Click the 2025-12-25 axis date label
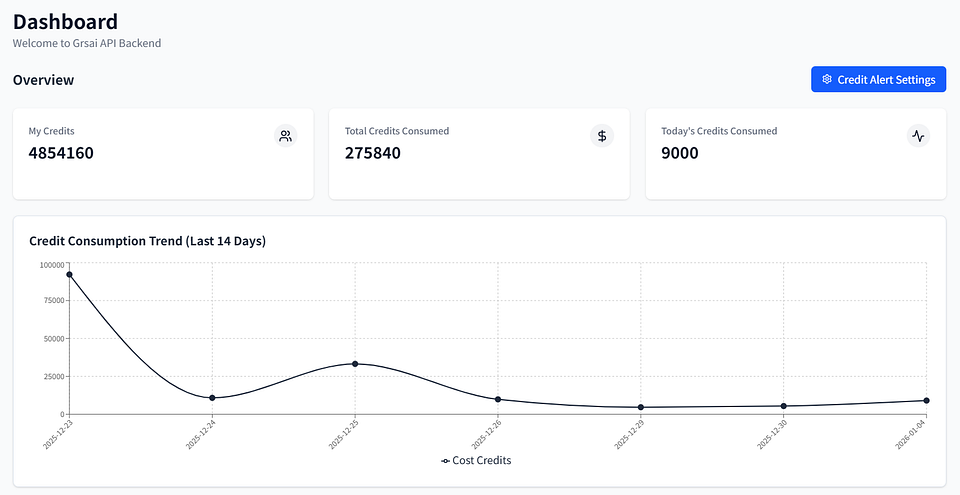960x495 pixels. 342,434
